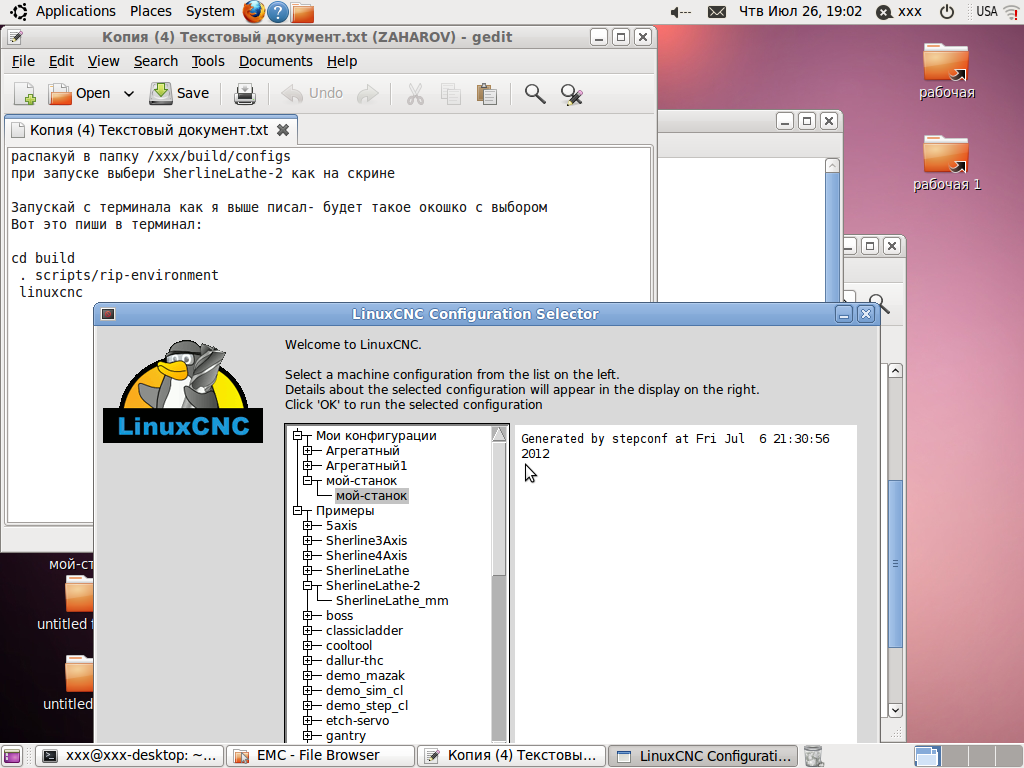Switch to xxx@xxx-desktop terminal in taskbar

pyautogui.click(x=129, y=756)
